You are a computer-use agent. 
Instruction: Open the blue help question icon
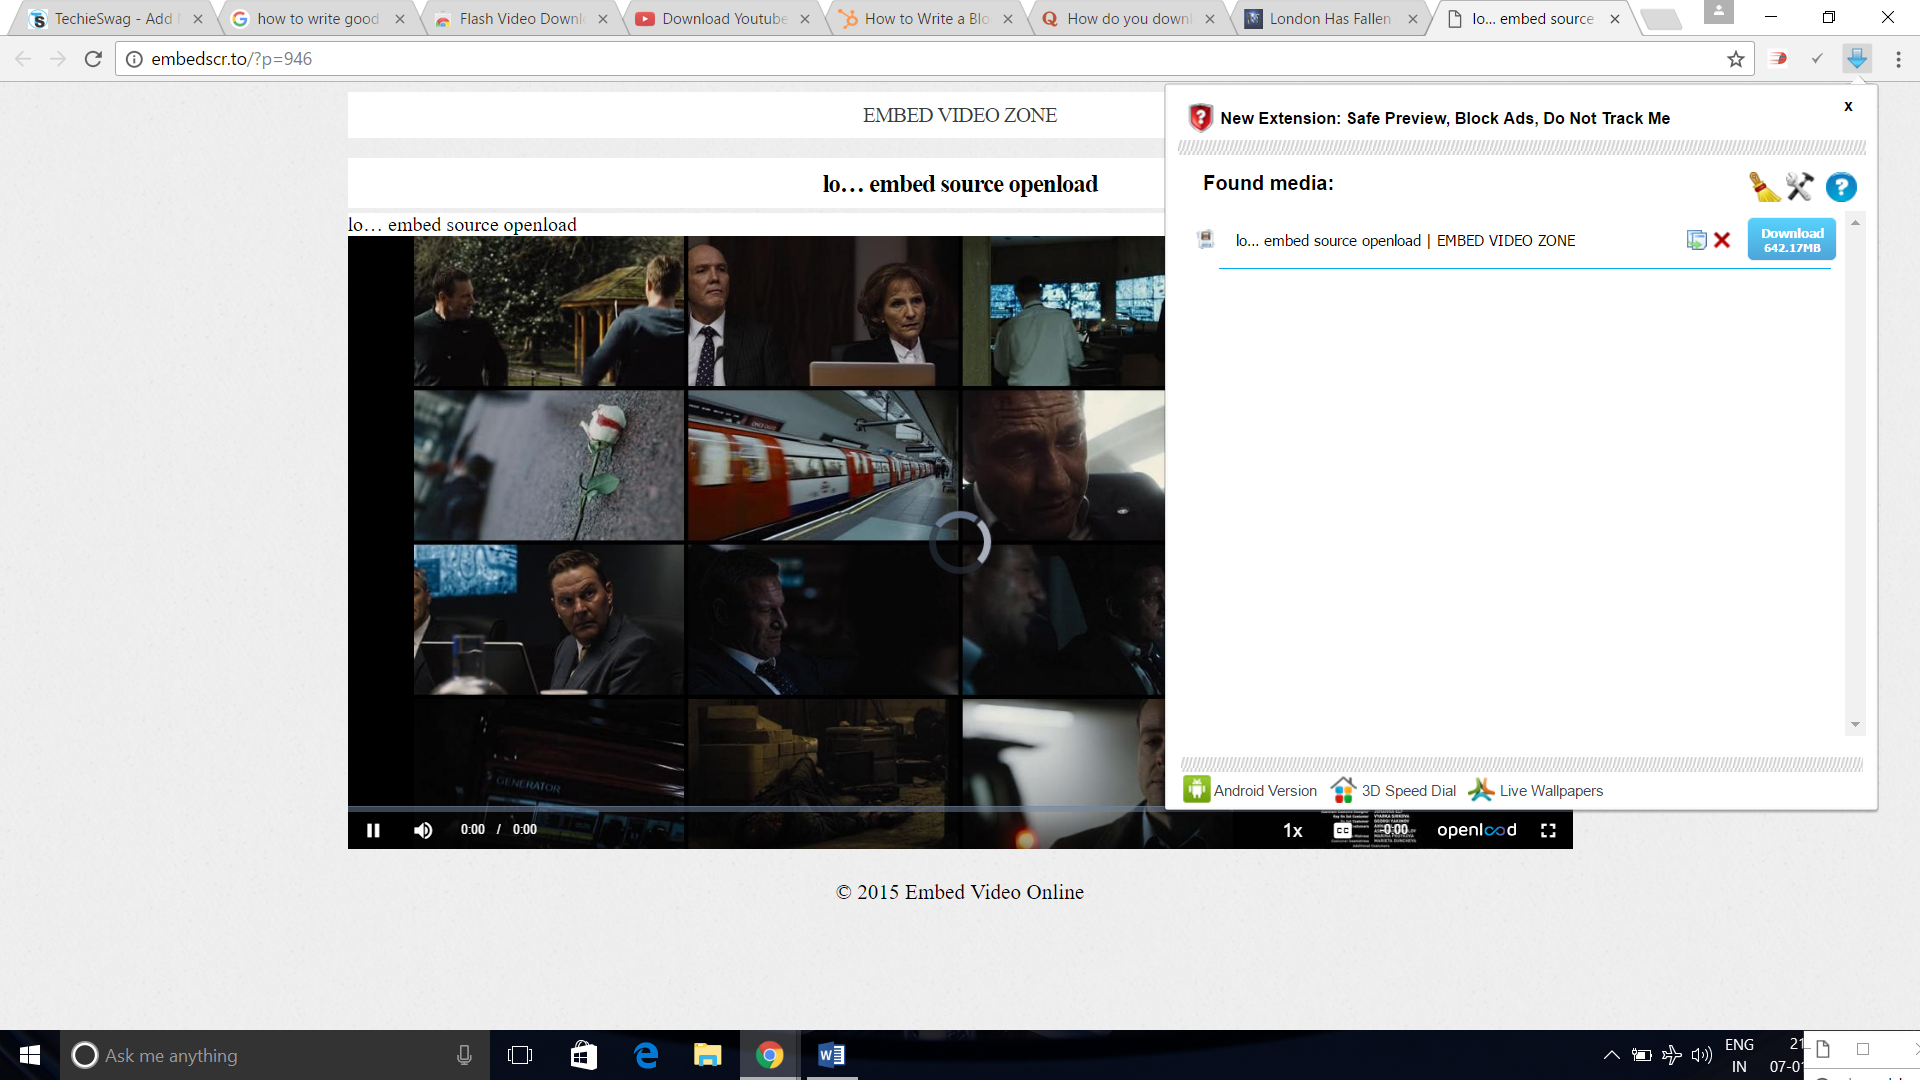pos(1841,187)
